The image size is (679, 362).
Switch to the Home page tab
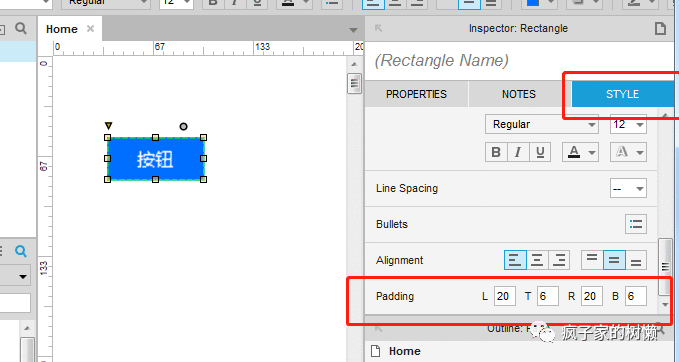pos(61,29)
